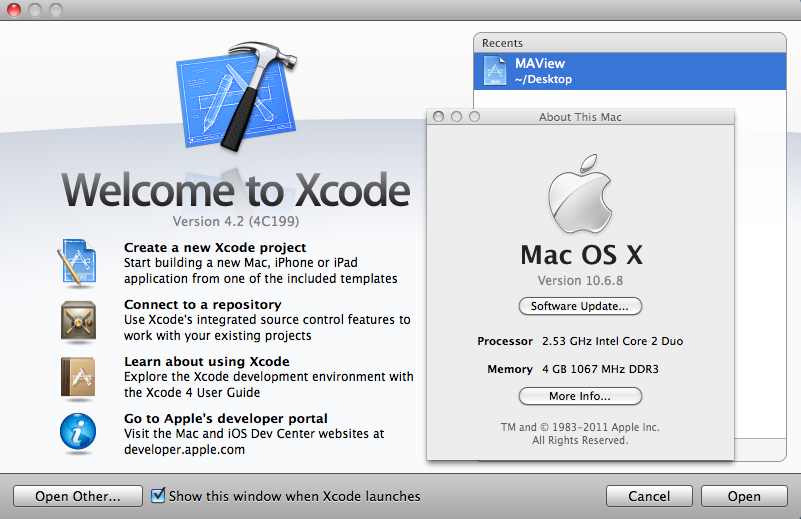
Task: Go to Apple's developer portal heading
Action: pyautogui.click(x=225, y=418)
